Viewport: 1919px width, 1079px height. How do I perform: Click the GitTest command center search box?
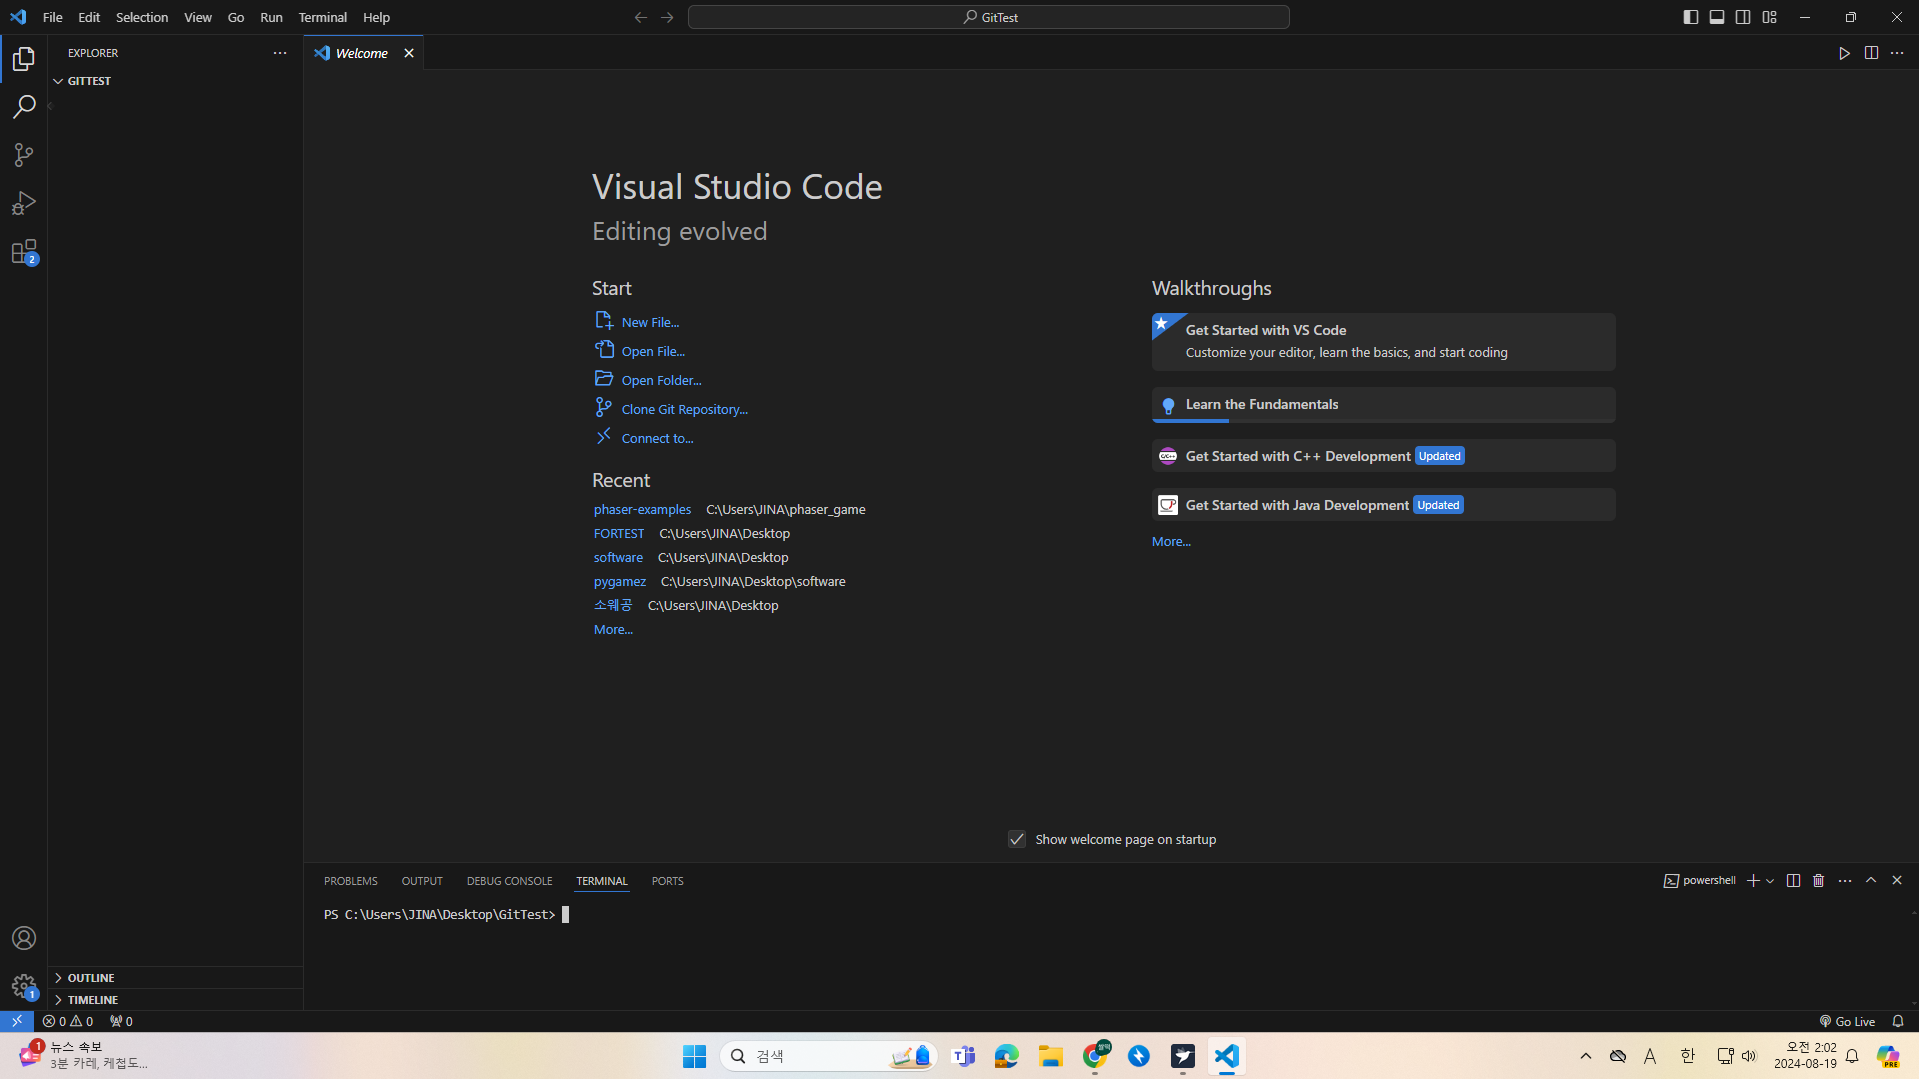click(988, 17)
